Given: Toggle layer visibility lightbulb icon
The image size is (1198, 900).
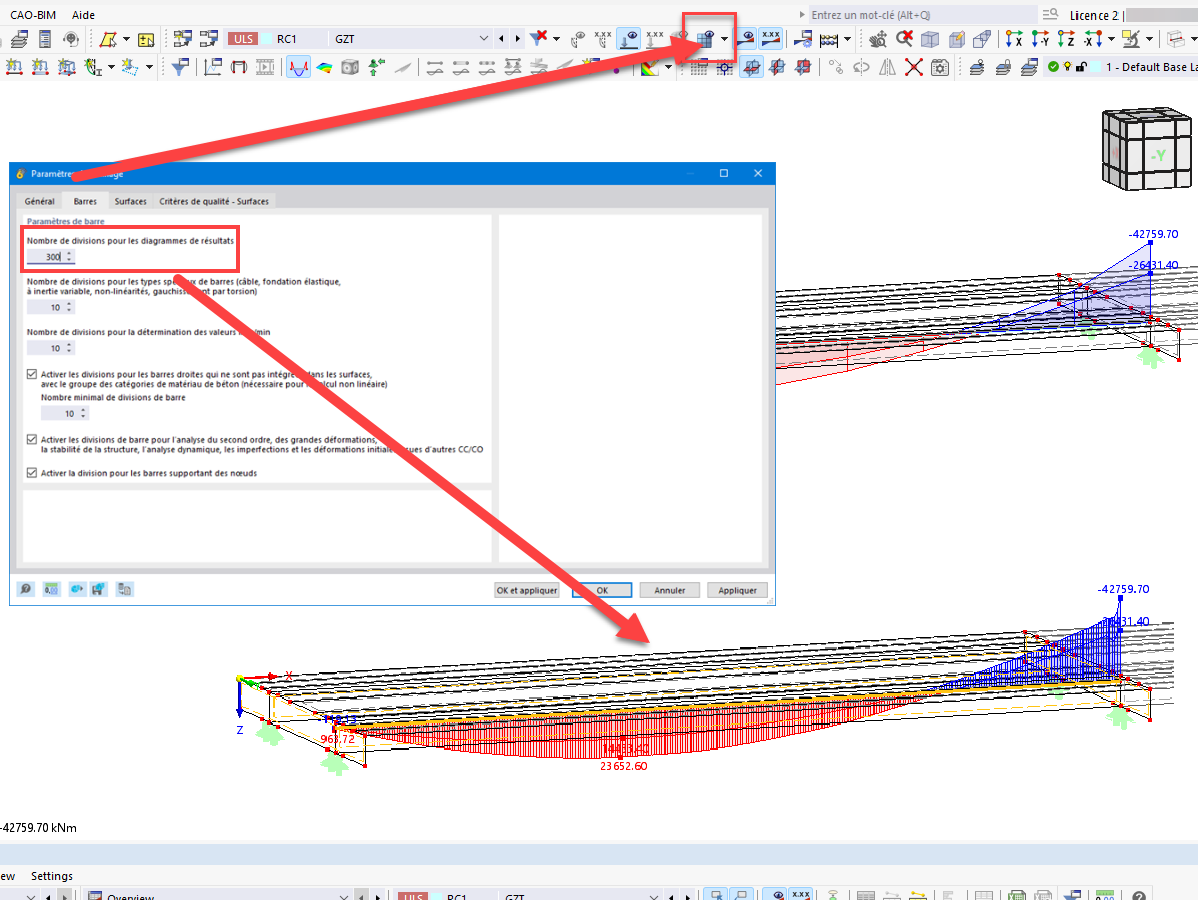Looking at the screenshot, I should [x=1067, y=66].
